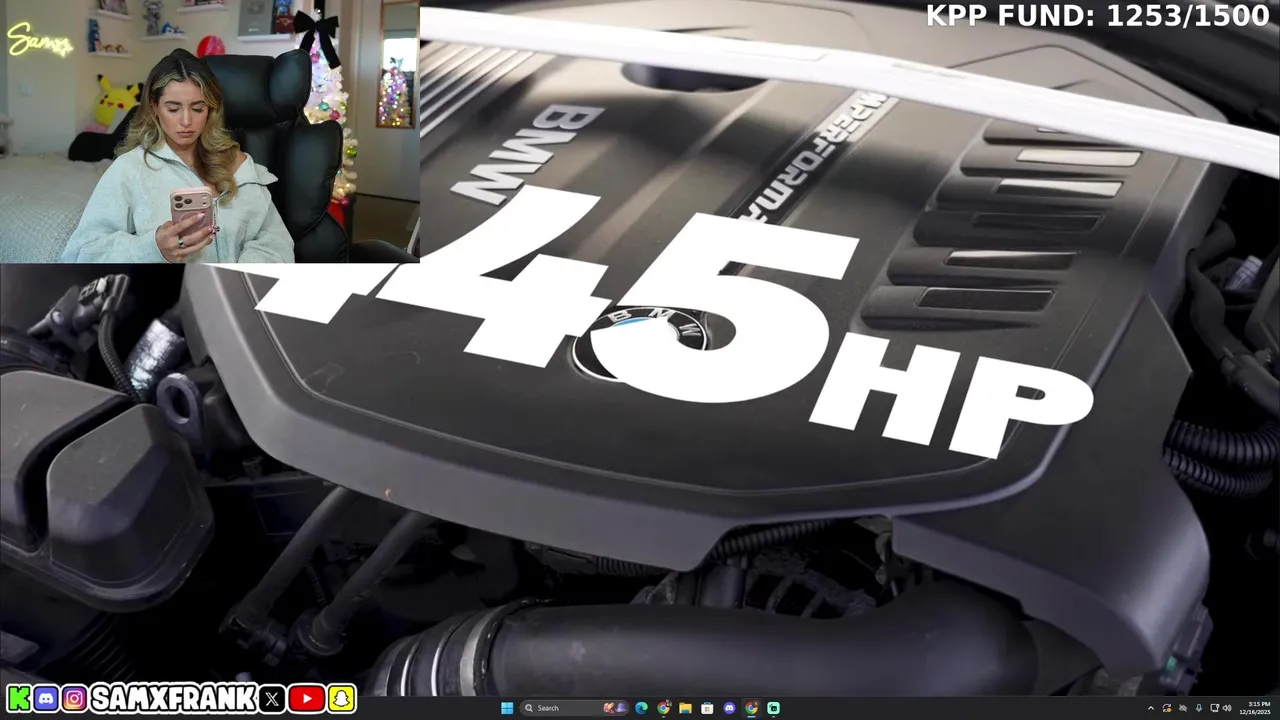
Task: Launch Microsoft Store from the taskbar
Action: [707, 708]
